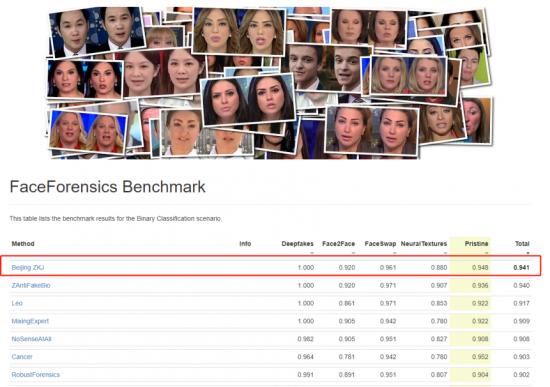Image resolution: width=550 pixels, height=387 pixels.
Task: Click the Total column header label
Action: click(522, 243)
